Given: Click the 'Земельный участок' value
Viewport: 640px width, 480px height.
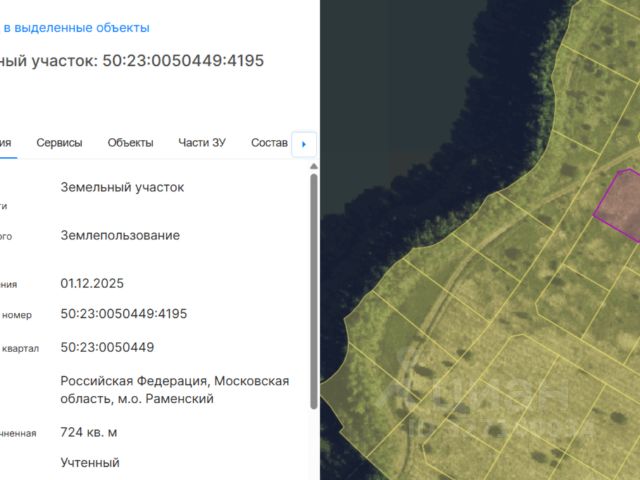Looking at the screenshot, I should click(x=122, y=187).
